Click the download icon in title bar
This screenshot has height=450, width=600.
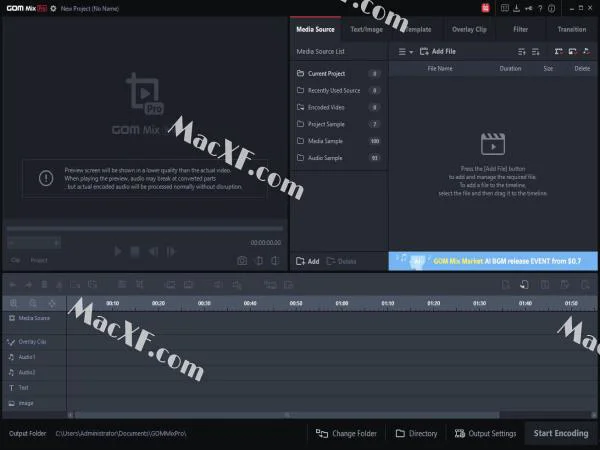click(x=516, y=8)
